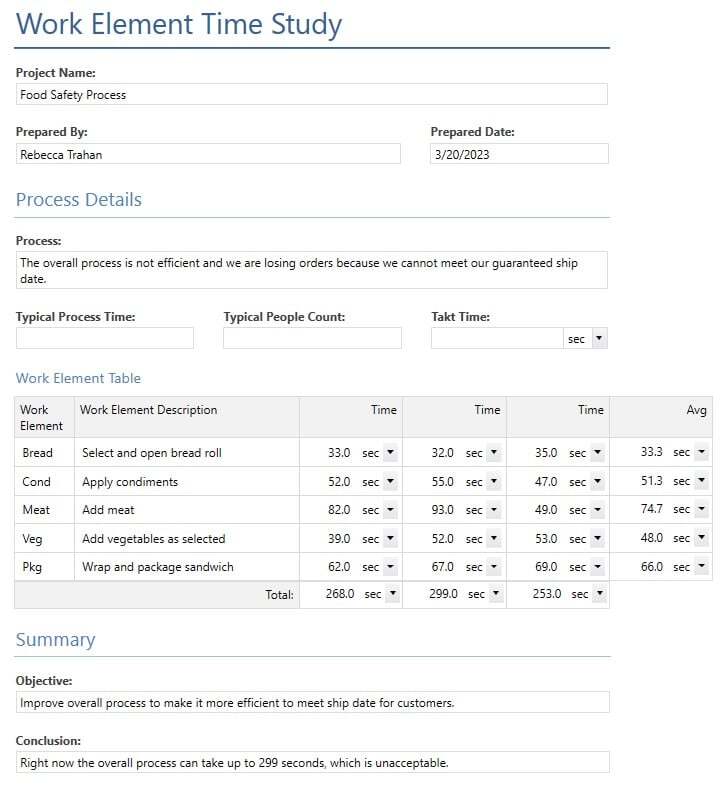This screenshot has height=790, width=723.
Task: Focus the Typical Process Time field
Action: (105, 339)
